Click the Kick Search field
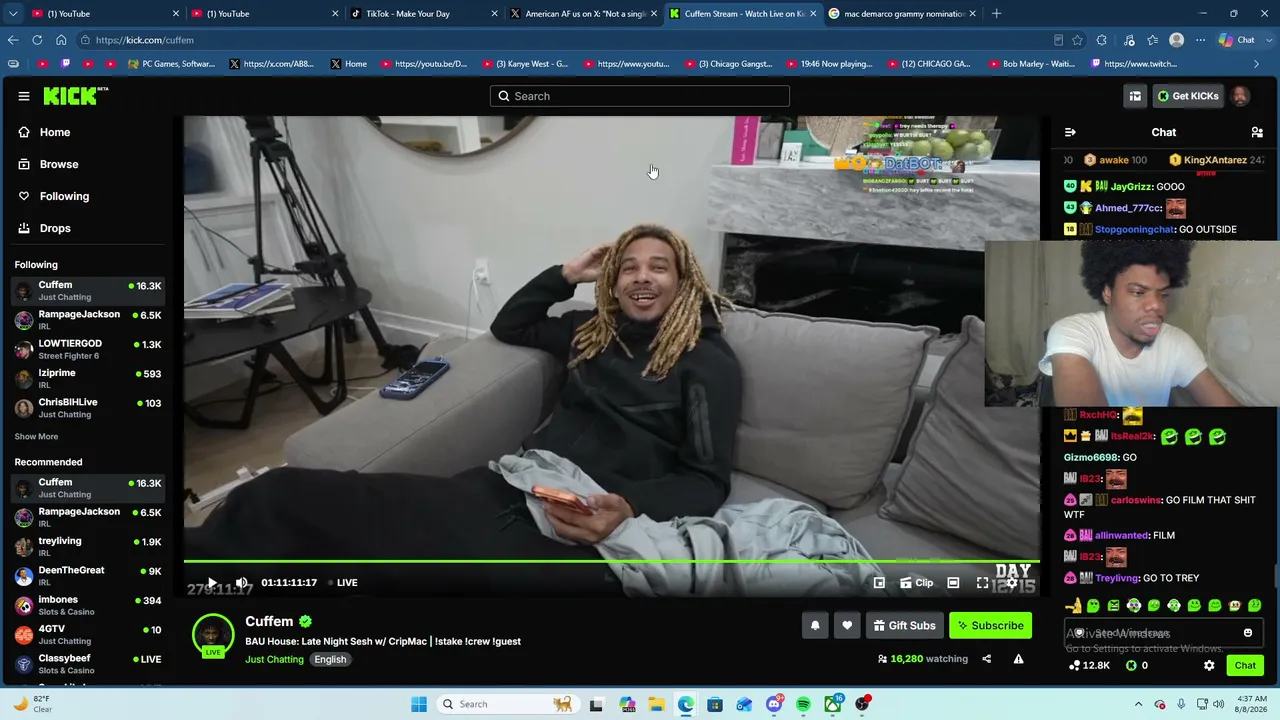The width and height of the screenshot is (1280, 720). [x=640, y=96]
